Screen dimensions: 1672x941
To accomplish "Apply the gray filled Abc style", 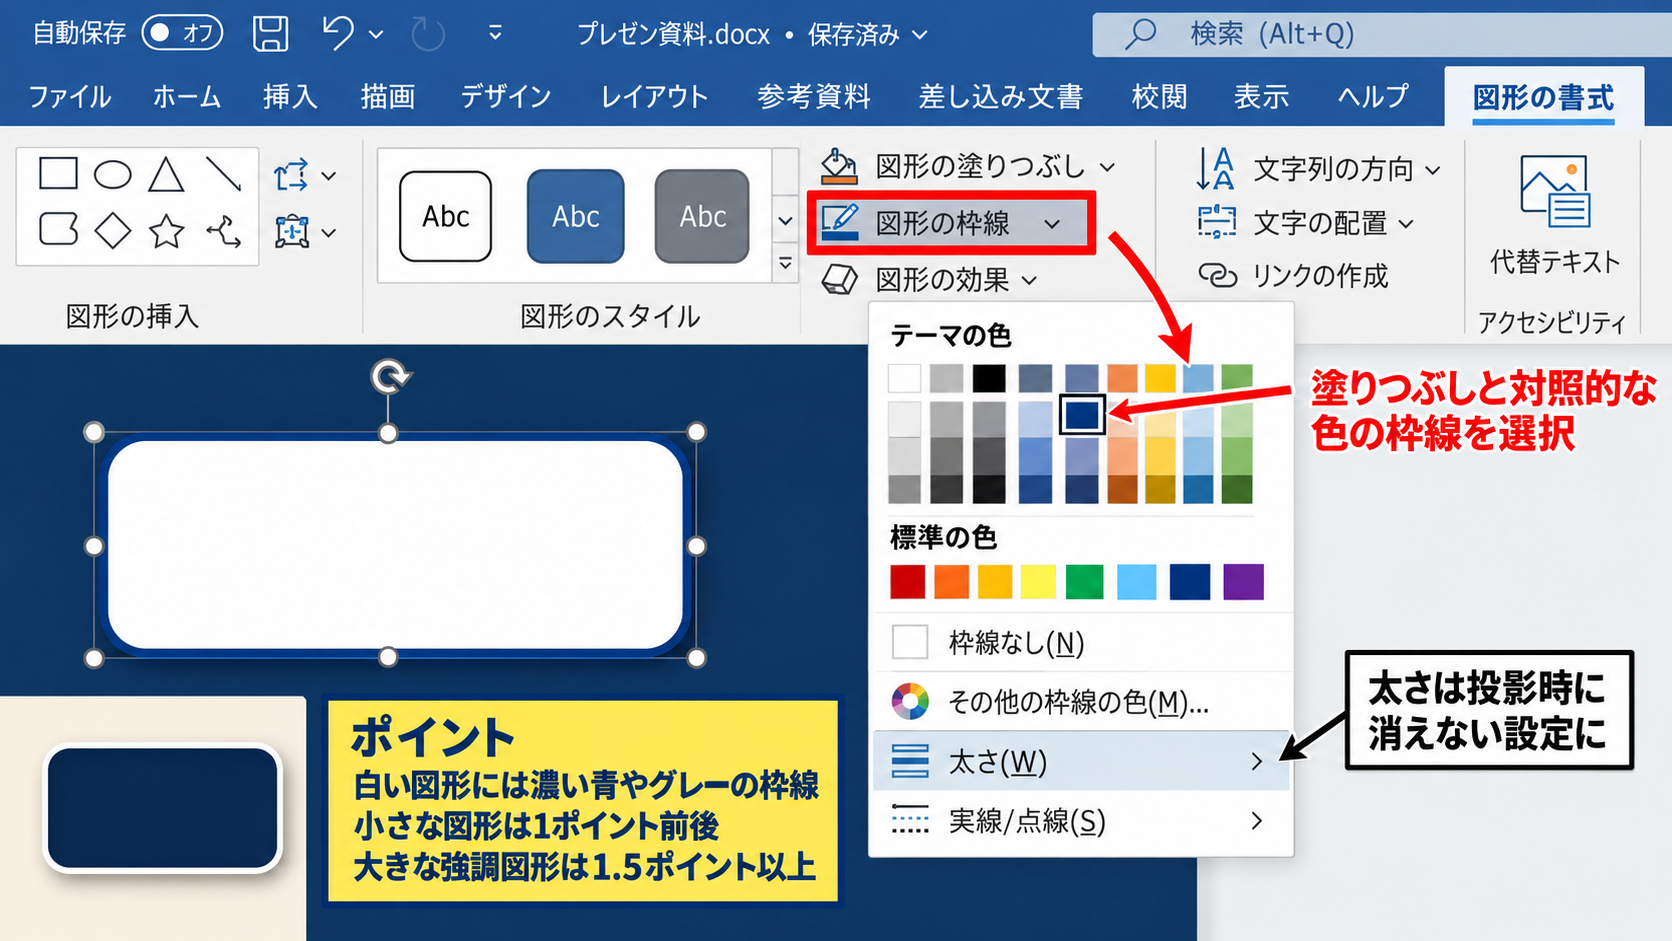I will tap(702, 216).
